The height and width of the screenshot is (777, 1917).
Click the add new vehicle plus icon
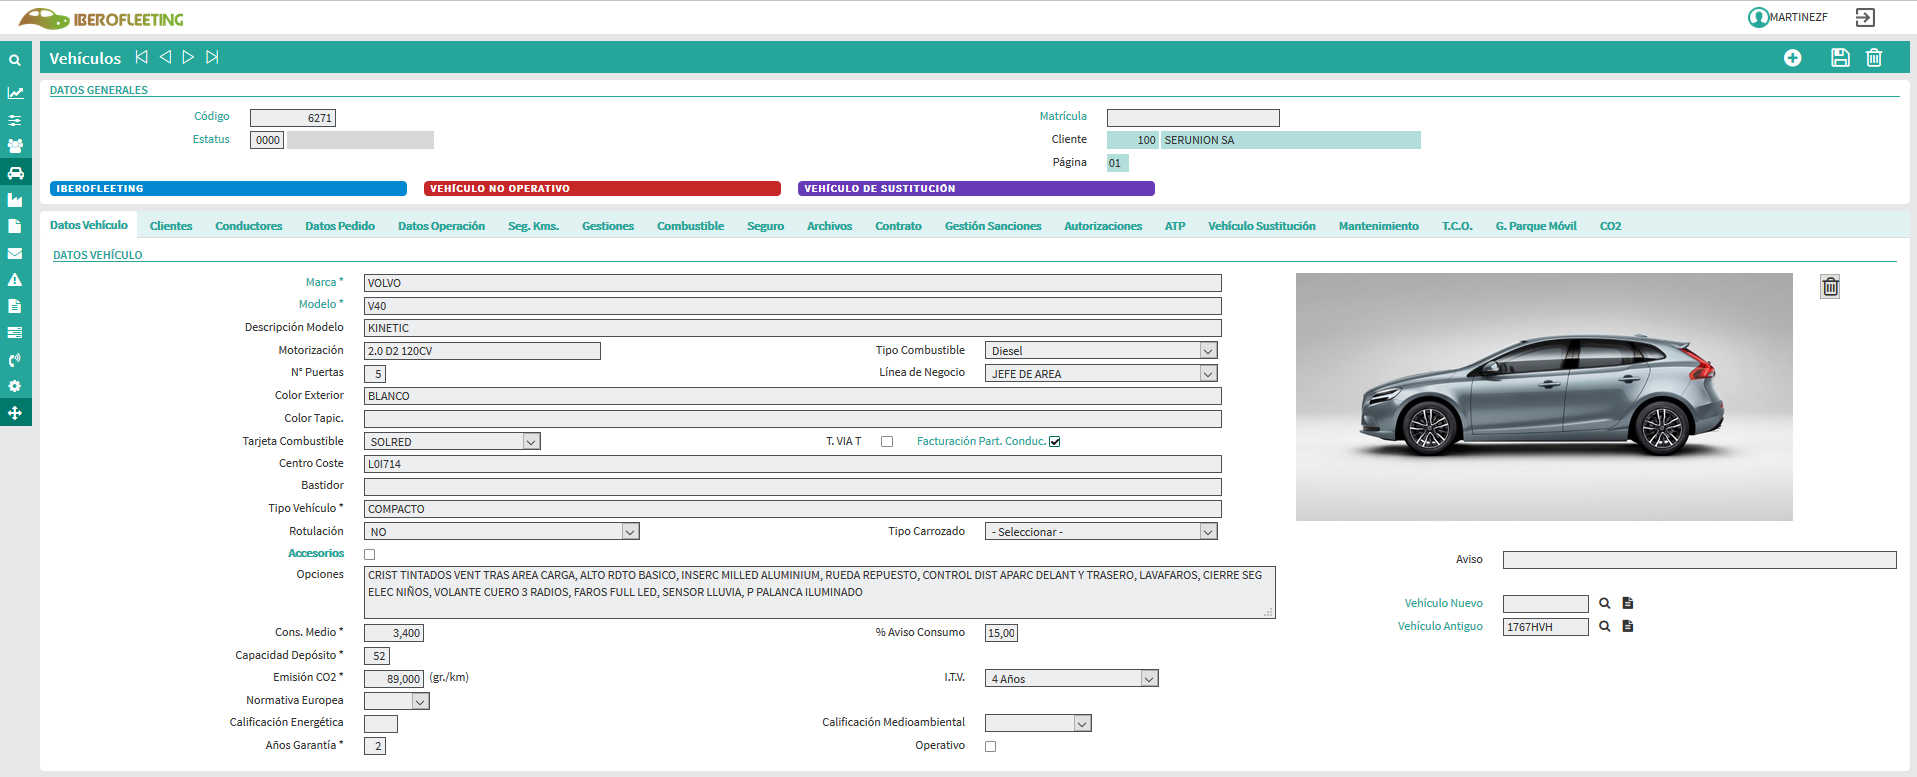click(x=1792, y=58)
